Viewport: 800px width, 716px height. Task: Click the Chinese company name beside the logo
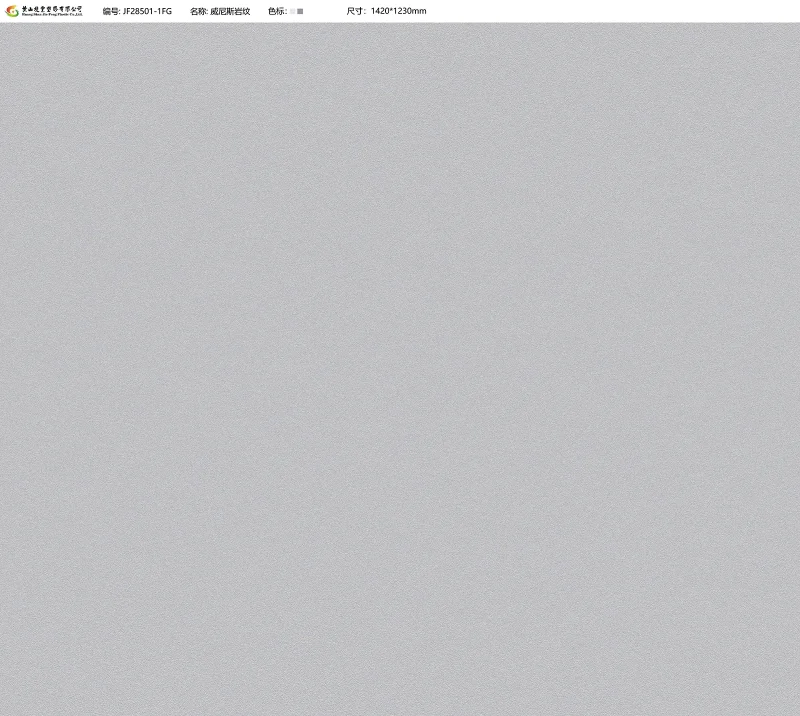coord(52,8)
